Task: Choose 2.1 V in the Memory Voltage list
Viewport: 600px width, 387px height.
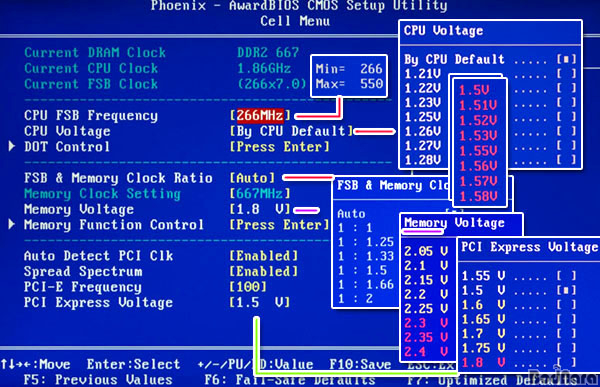Action: tap(426, 265)
